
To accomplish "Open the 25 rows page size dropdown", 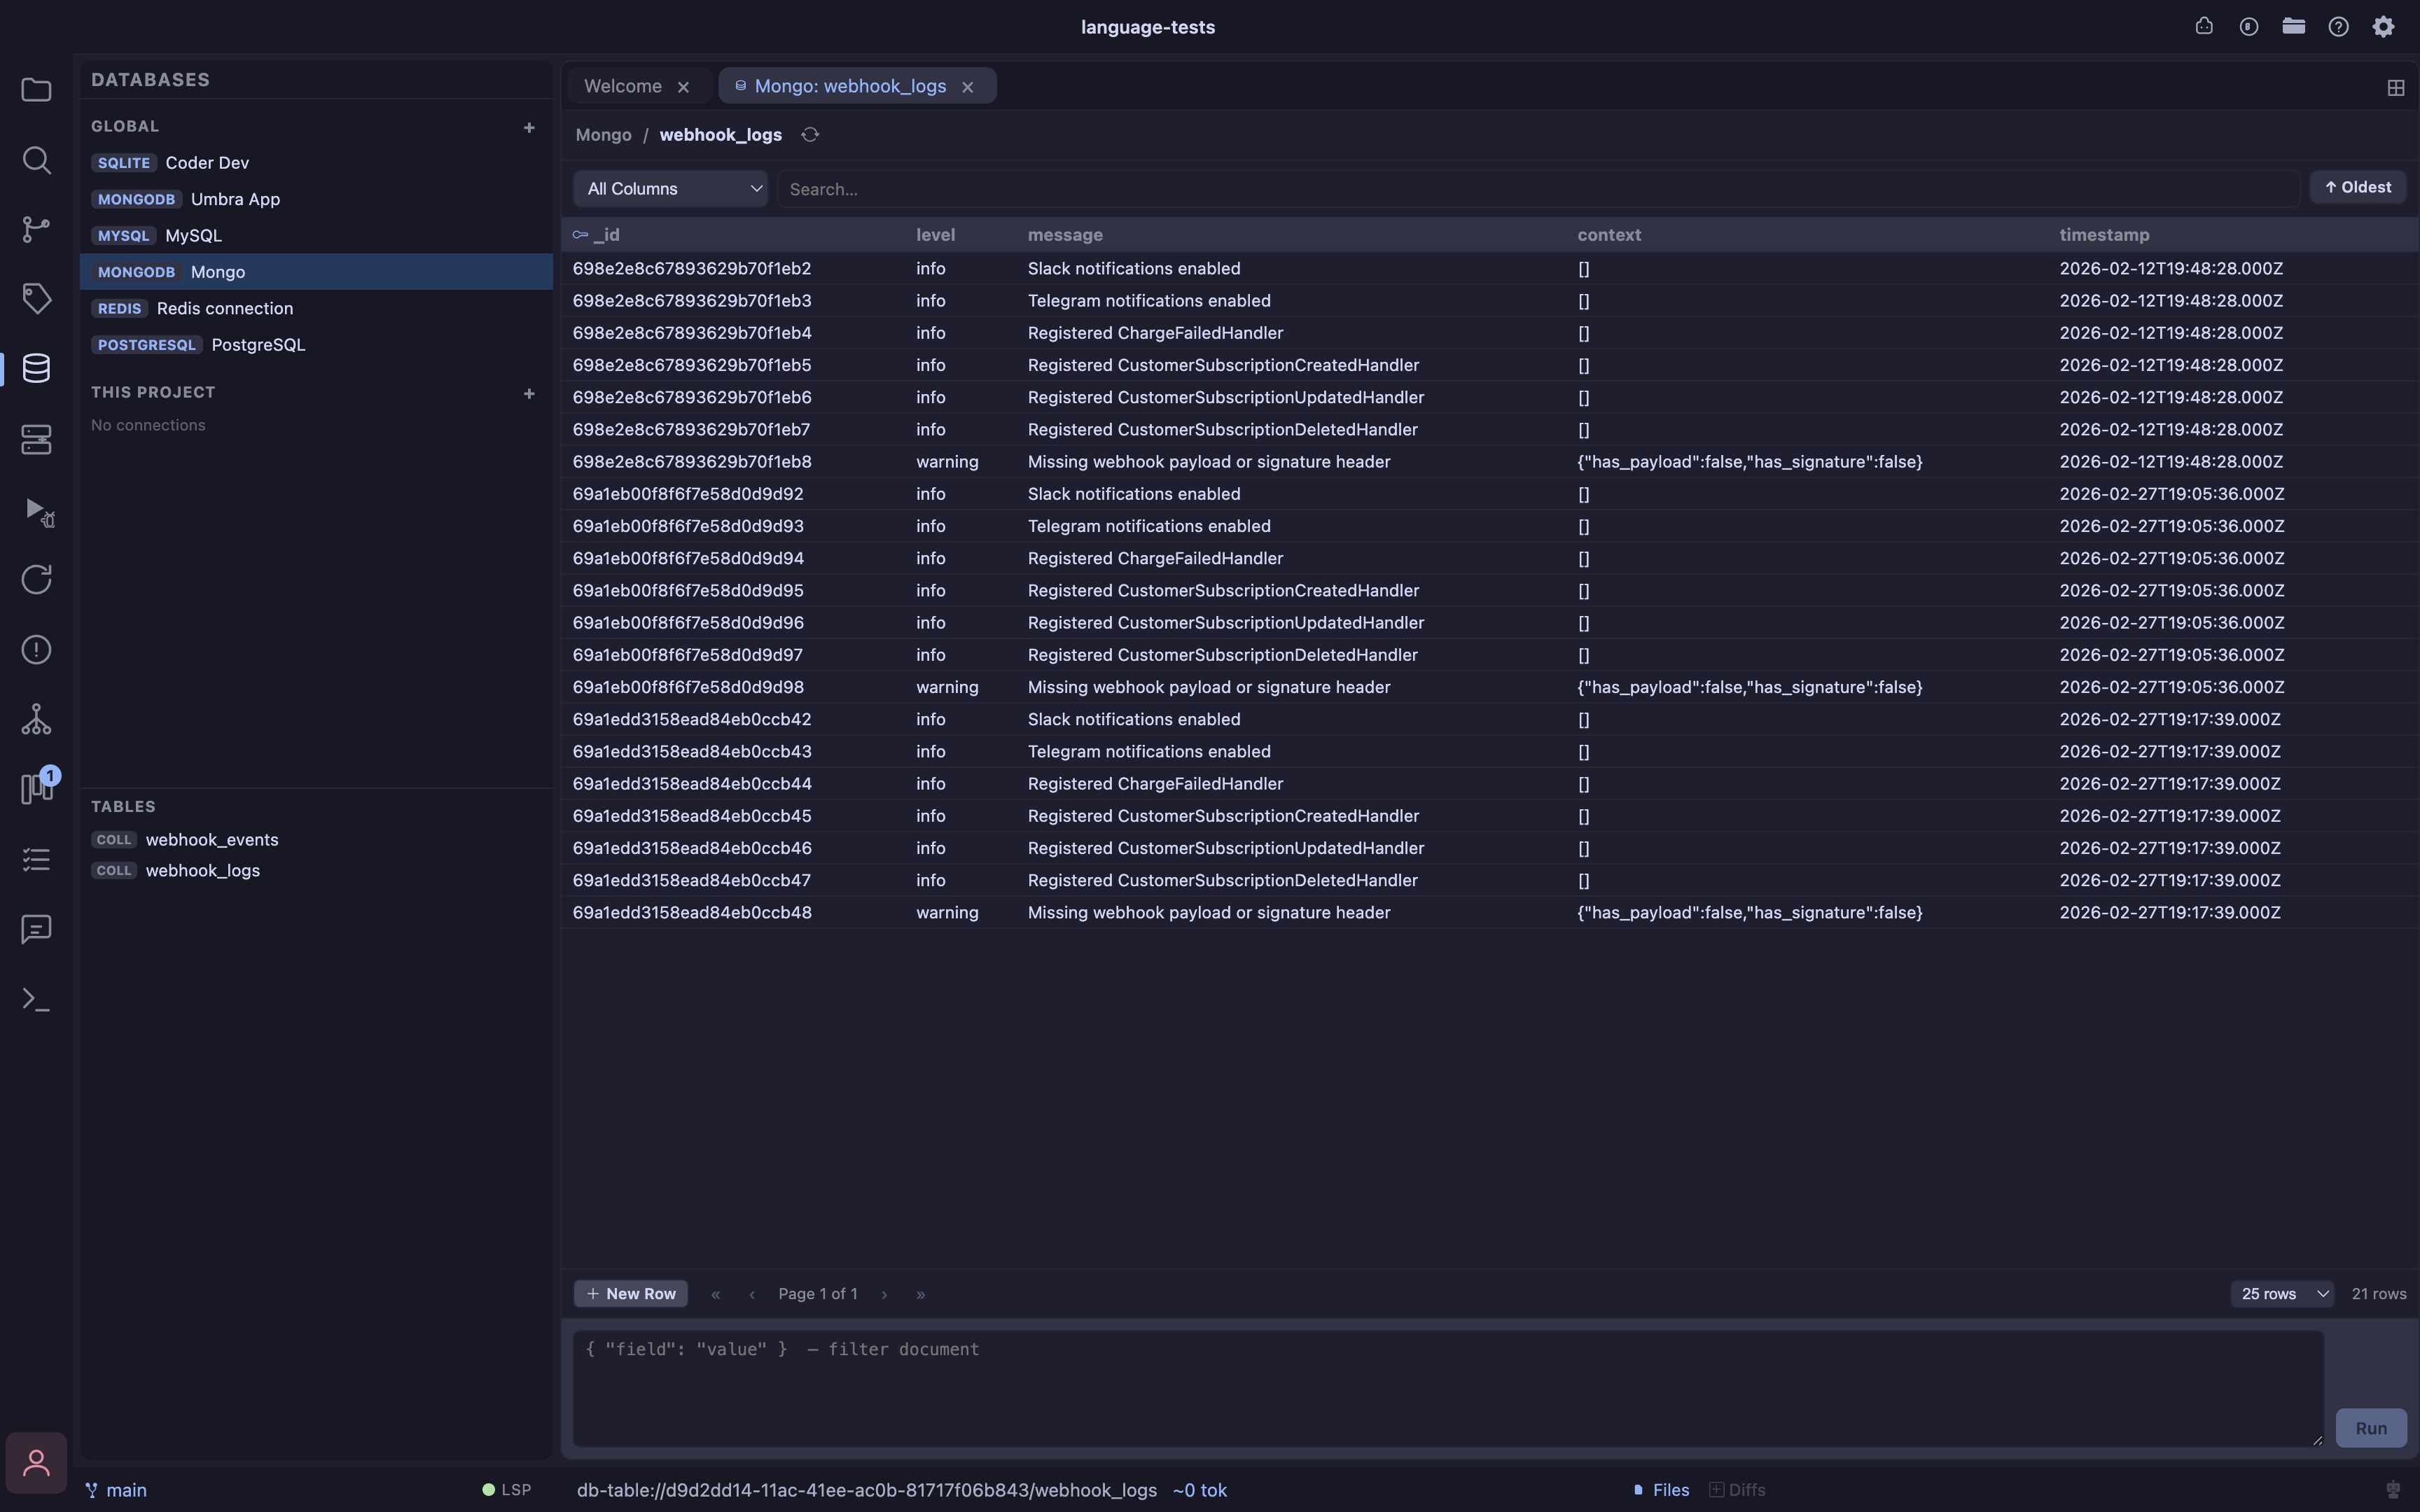I will [x=2282, y=1294].
